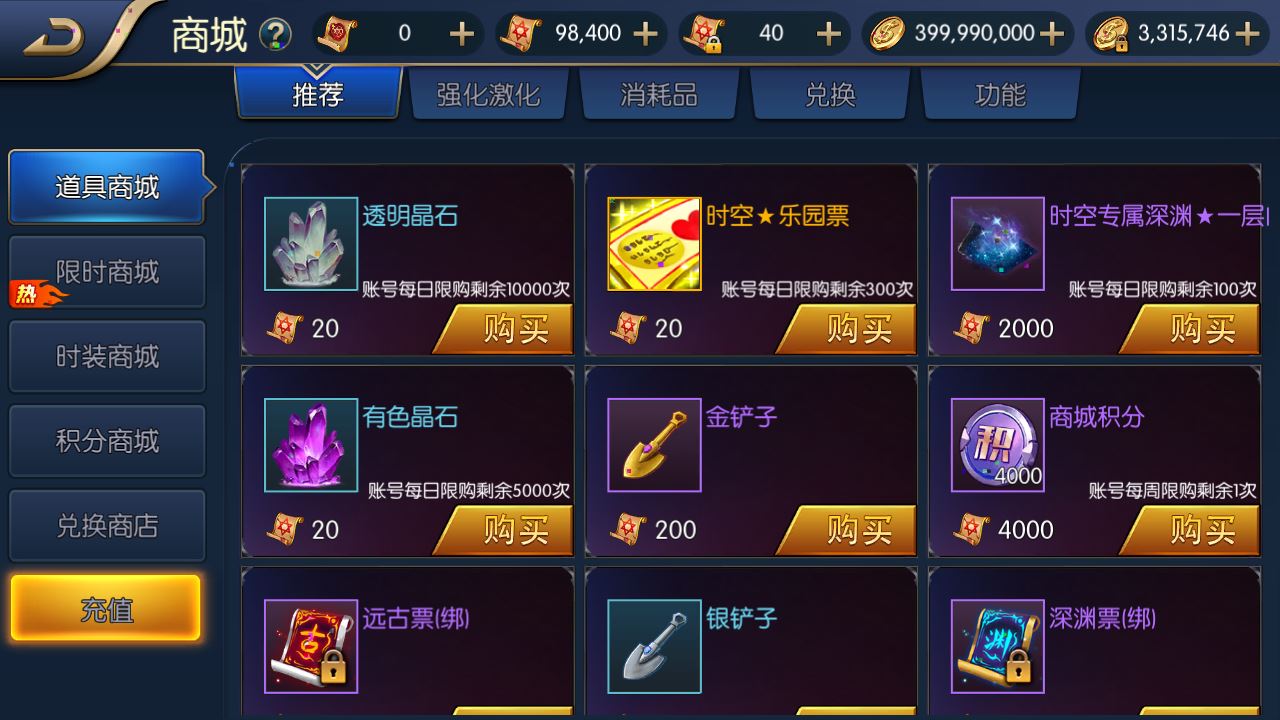The width and height of the screenshot is (1280, 720).
Task: Open the help question mark icon
Action: [275, 35]
